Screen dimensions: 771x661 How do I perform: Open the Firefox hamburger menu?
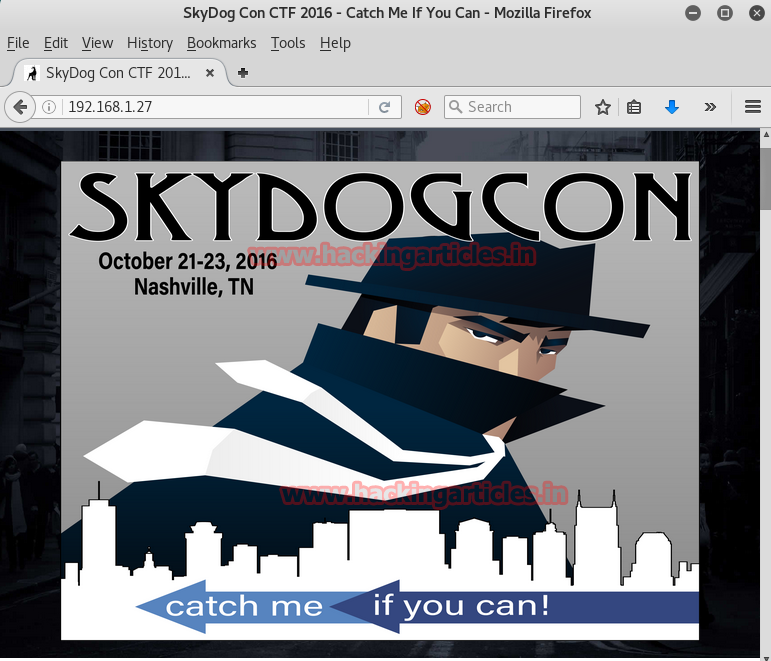pyautogui.click(x=752, y=107)
